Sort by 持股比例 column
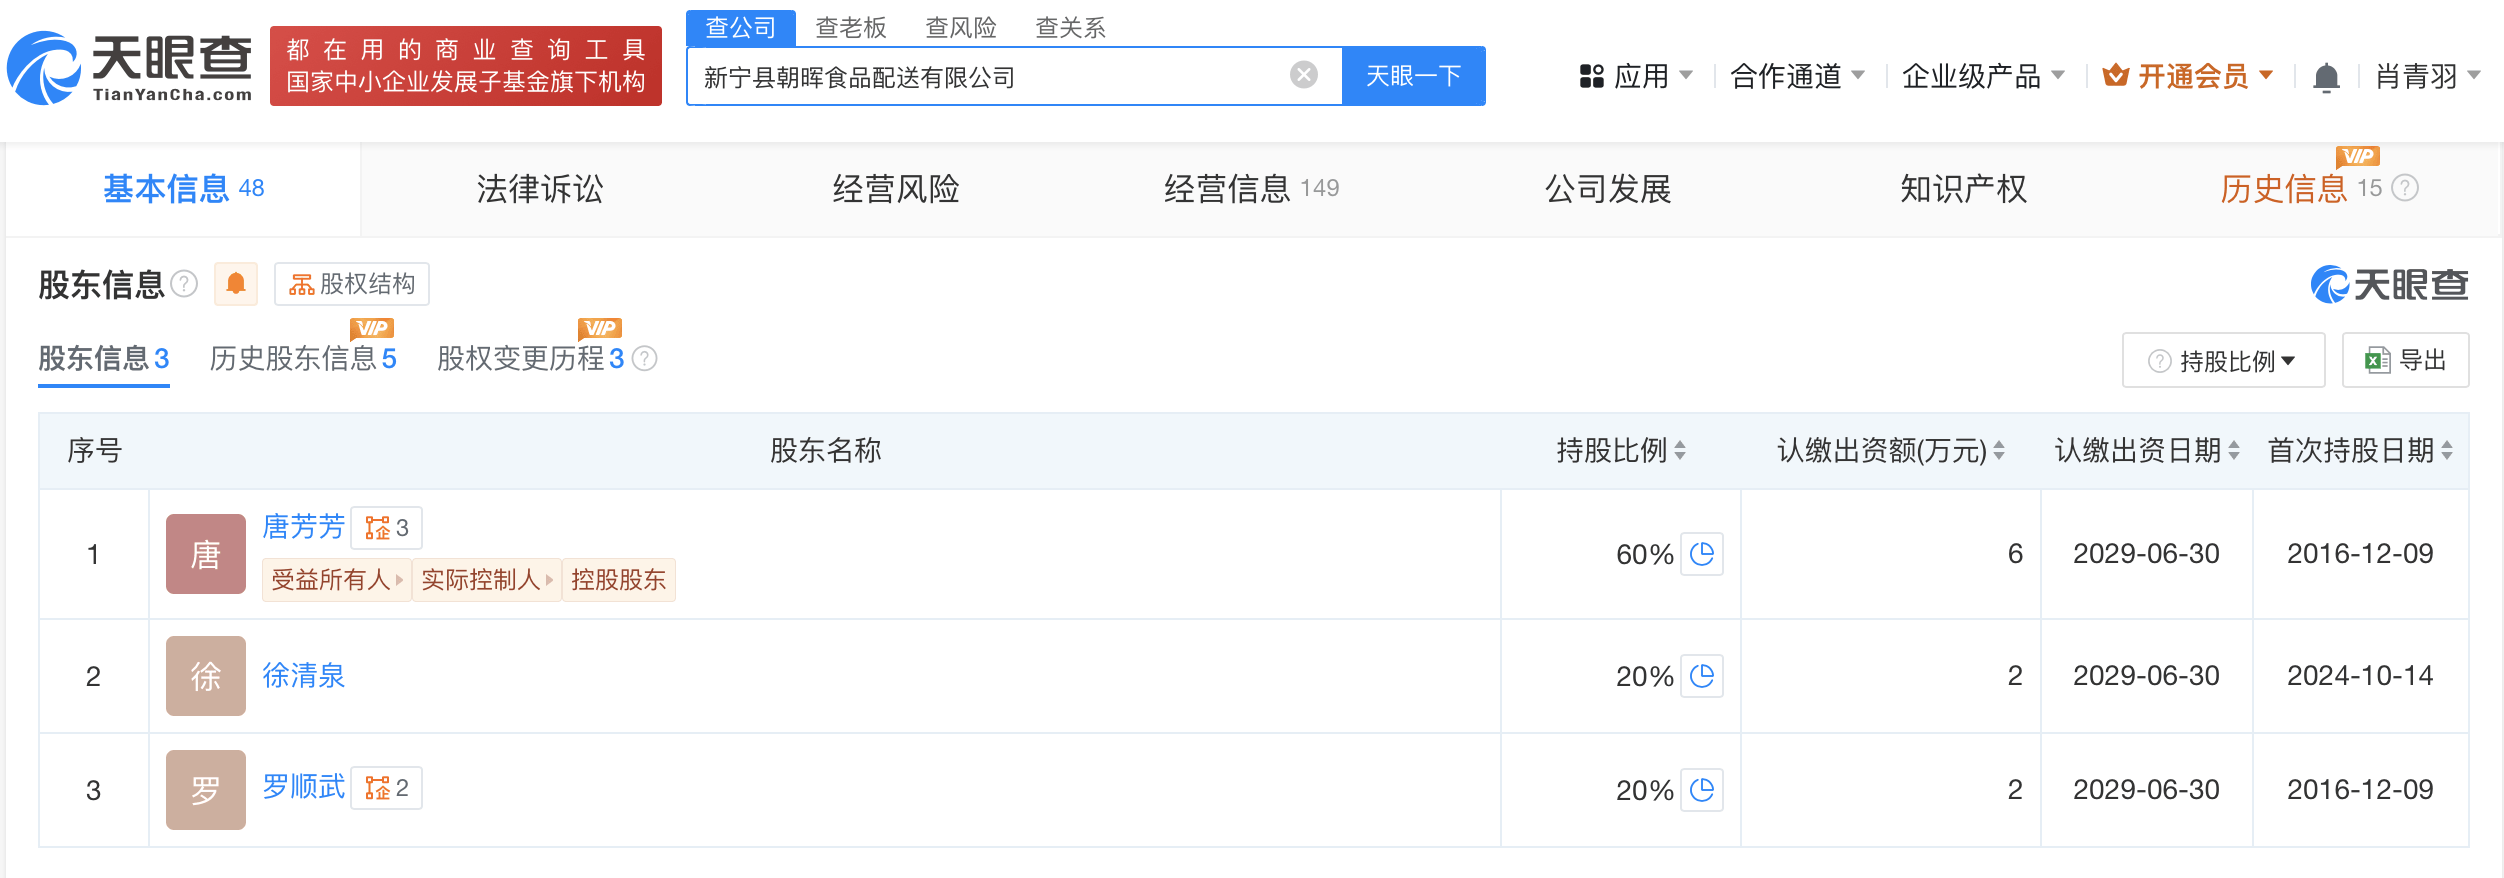This screenshot has width=2504, height=878. (x=1621, y=451)
